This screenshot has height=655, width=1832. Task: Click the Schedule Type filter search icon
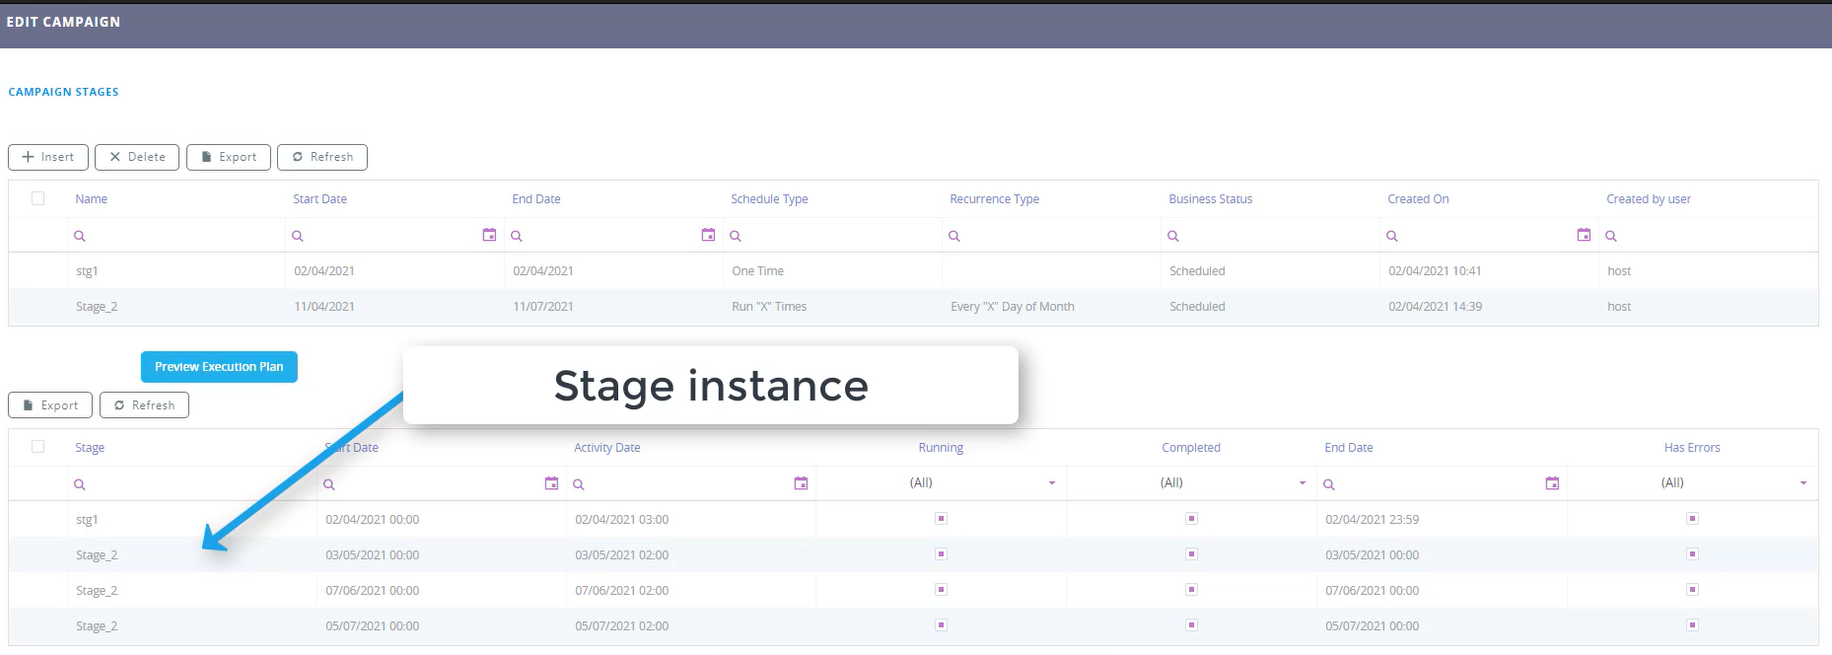(735, 236)
